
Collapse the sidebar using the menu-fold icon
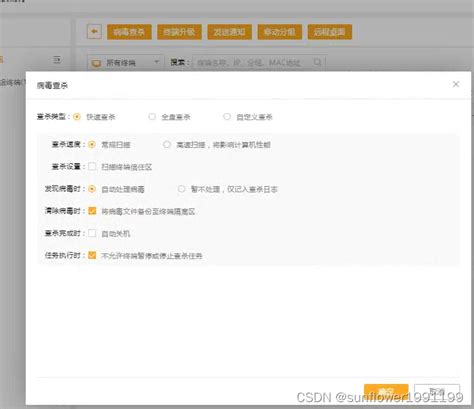57,60
